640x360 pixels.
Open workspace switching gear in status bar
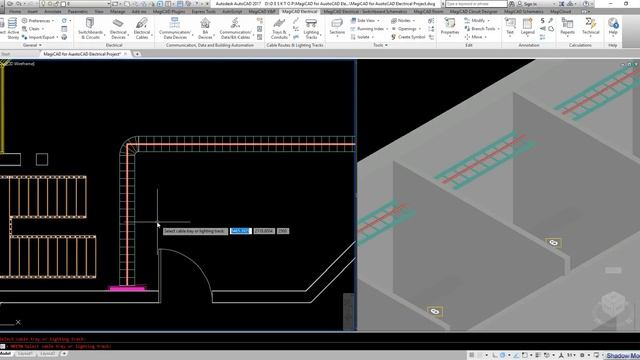click(582, 355)
